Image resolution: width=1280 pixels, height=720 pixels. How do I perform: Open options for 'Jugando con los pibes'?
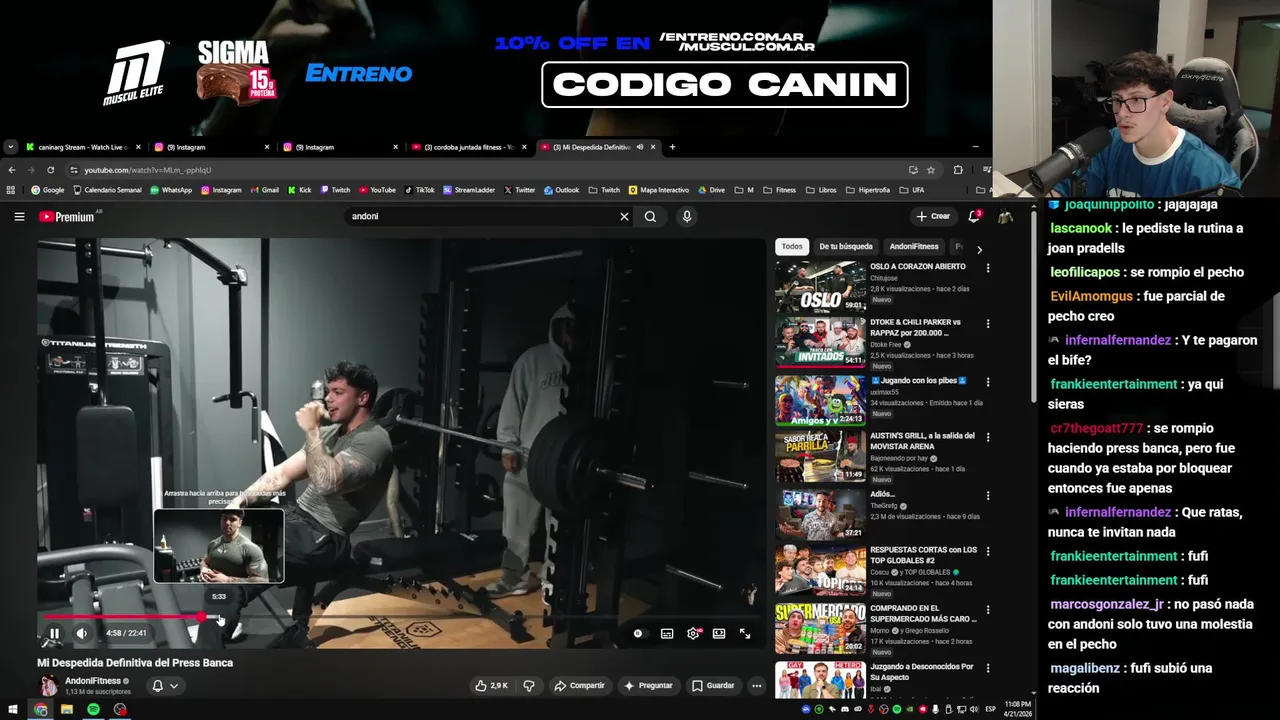(x=988, y=382)
